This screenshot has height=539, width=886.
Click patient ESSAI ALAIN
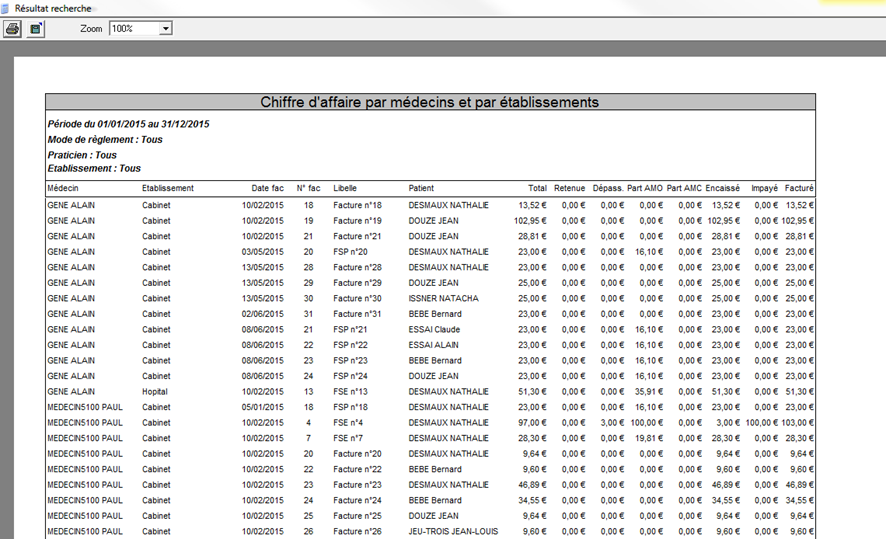point(433,345)
